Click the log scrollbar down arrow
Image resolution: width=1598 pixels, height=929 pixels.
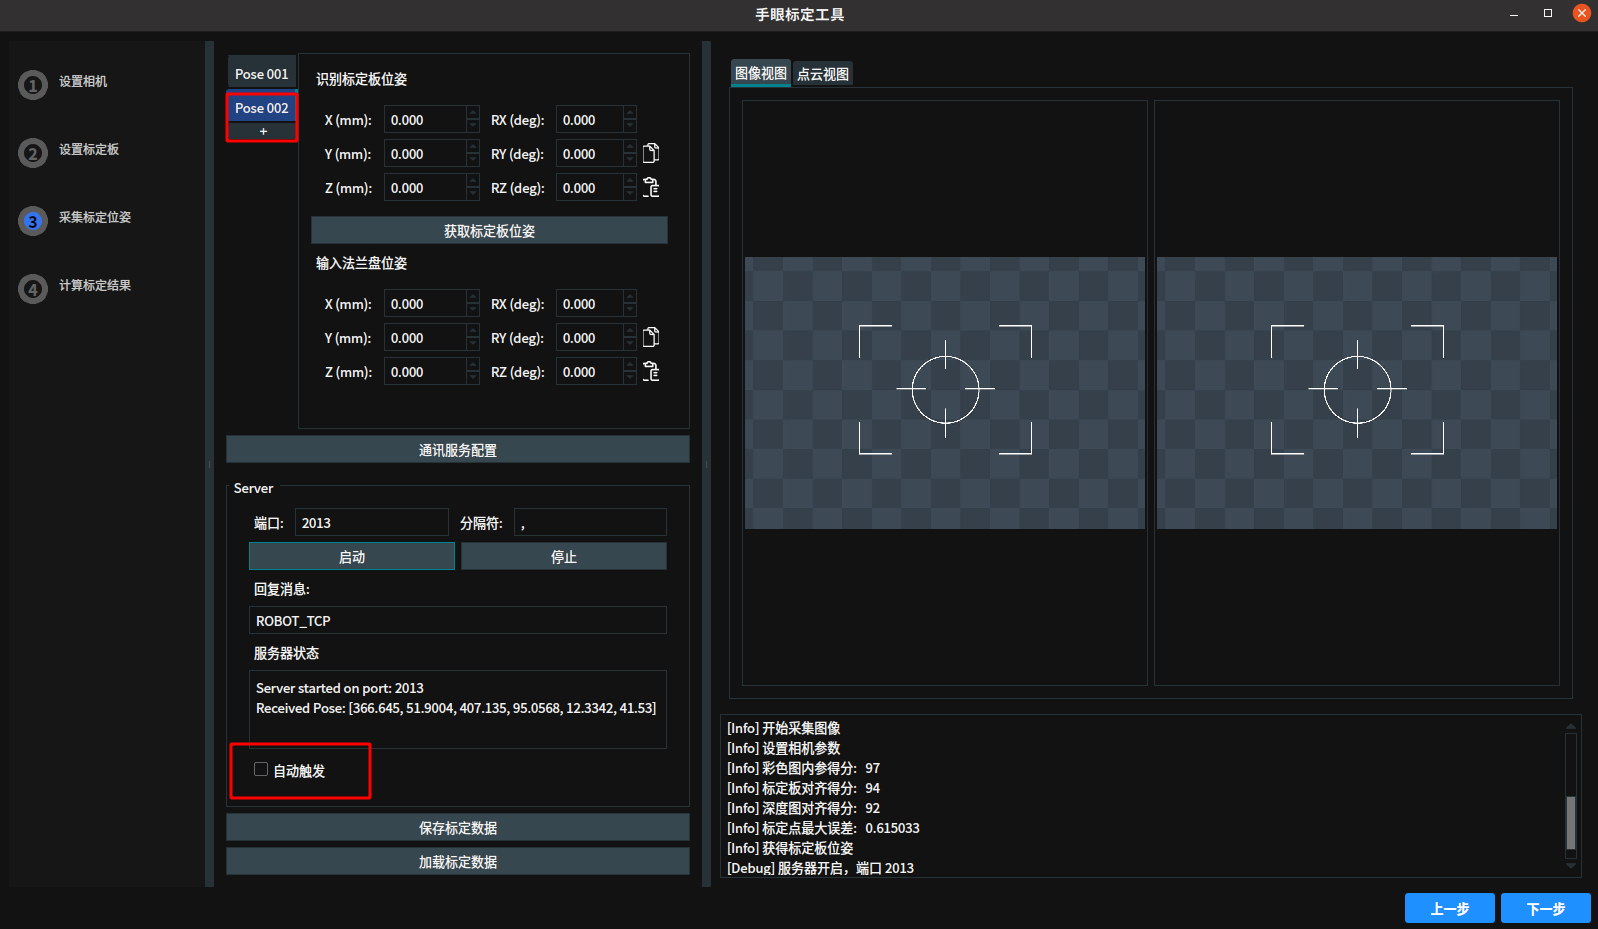[1571, 866]
